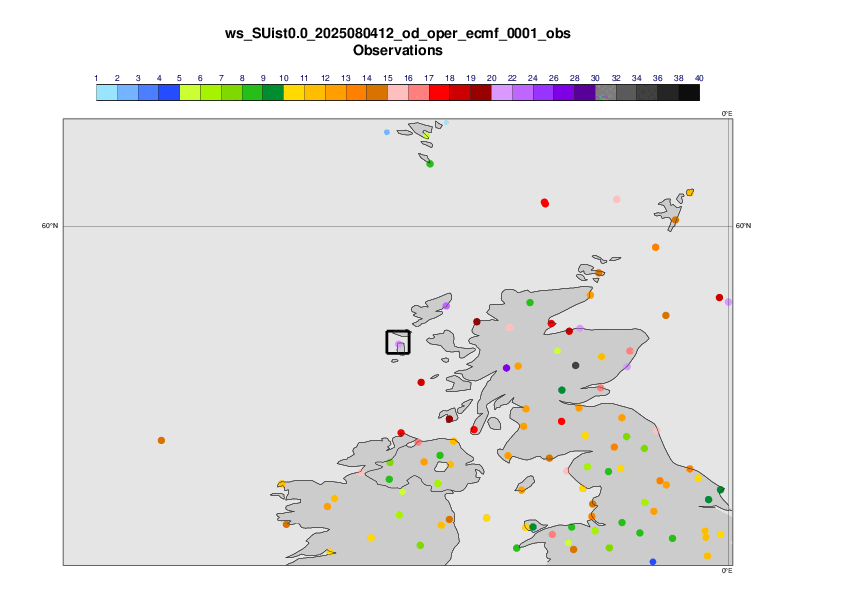Select the light blue dot west of the Faroe Islands
This screenshot has width=842, height=596.
pyautogui.click(x=387, y=132)
